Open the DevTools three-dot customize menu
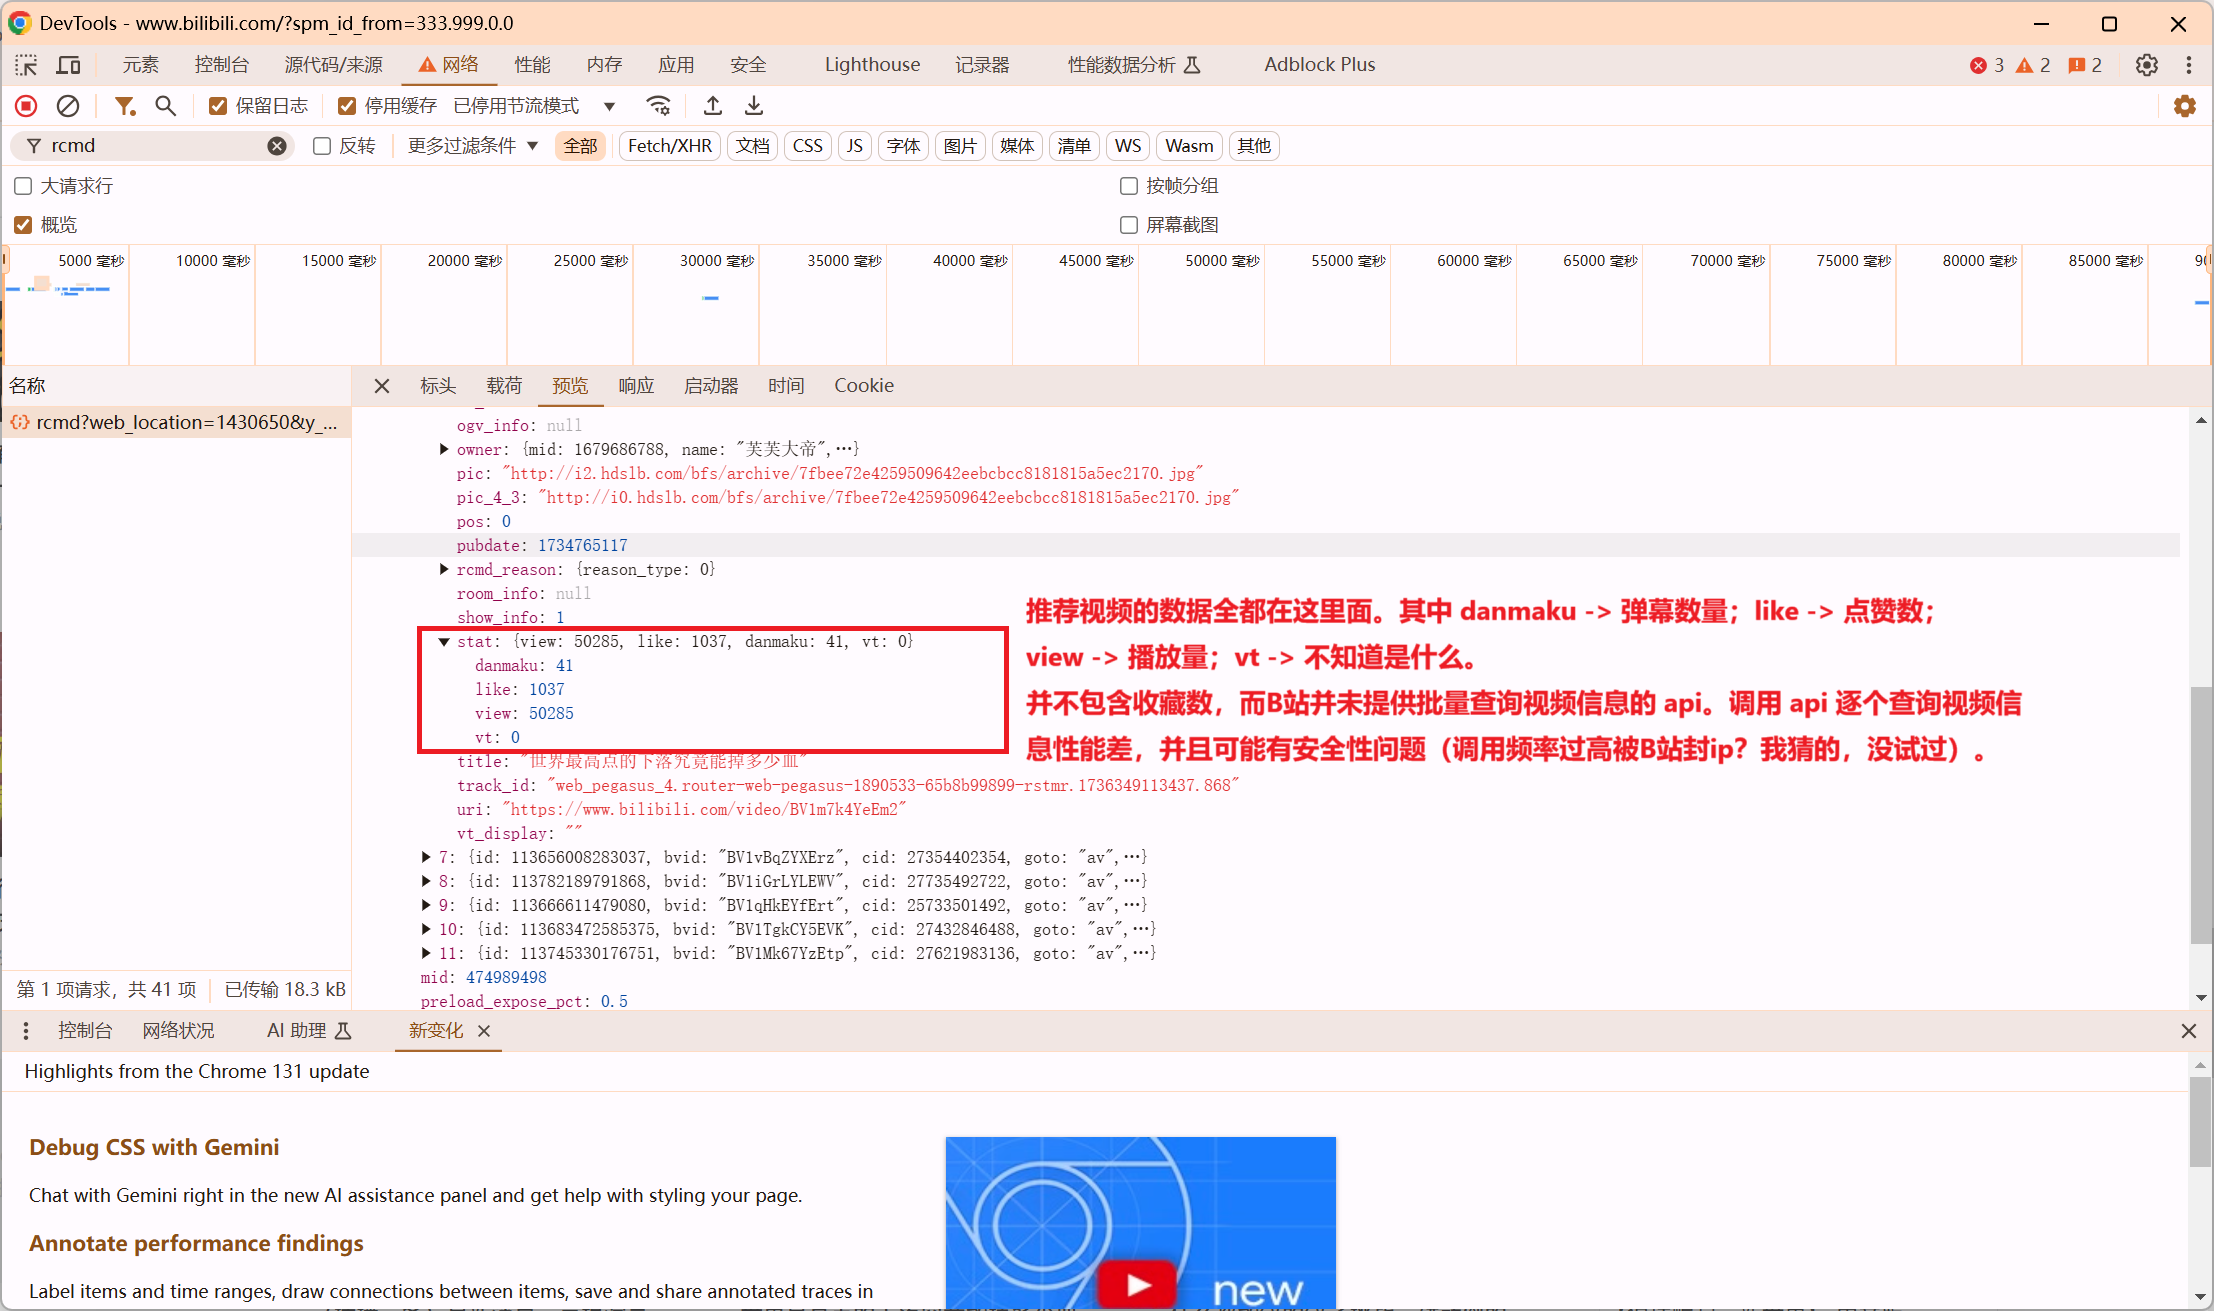 coord(2189,65)
